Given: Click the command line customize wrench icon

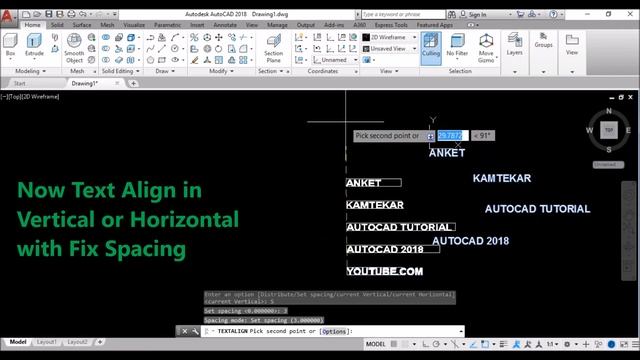Looking at the screenshot, I should coord(195,331).
